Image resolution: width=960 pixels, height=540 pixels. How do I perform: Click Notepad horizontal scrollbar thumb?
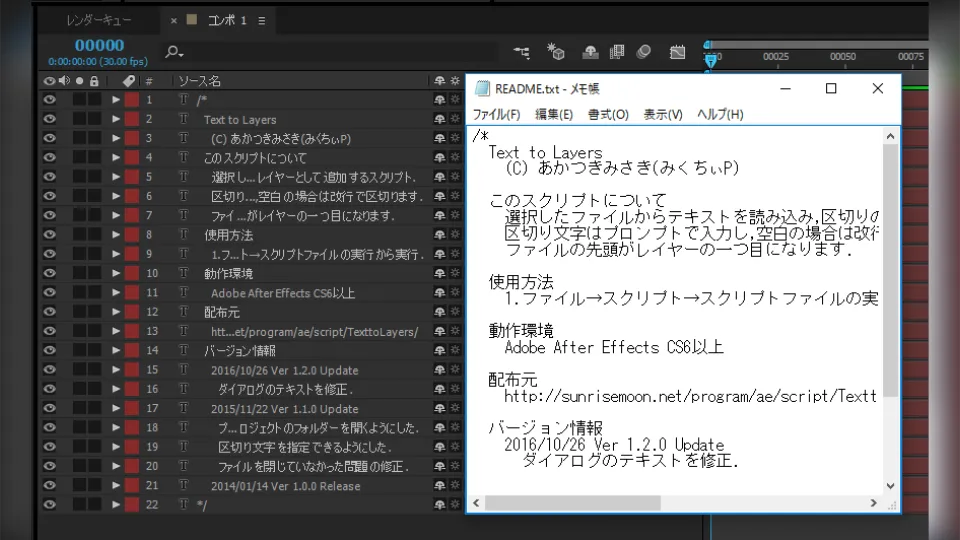[x=573, y=503]
